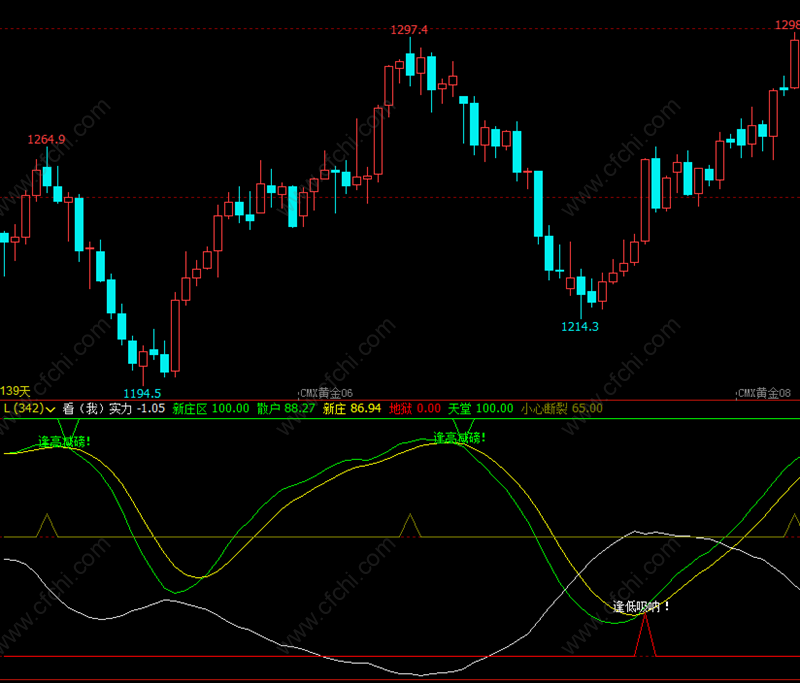The height and width of the screenshot is (683, 800).
Task: Select the CMX黄金08 contract marker
Action: pos(764,393)
